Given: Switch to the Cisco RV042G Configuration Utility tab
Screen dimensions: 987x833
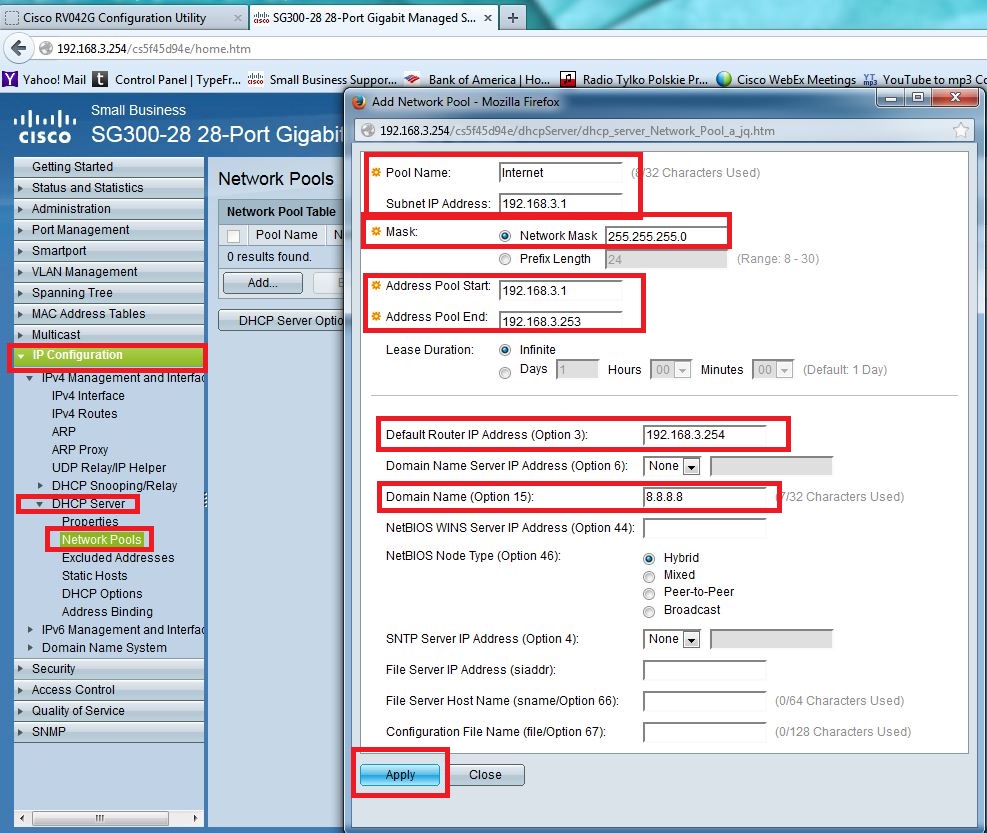Looking at the screenshot, I should 123,18.
